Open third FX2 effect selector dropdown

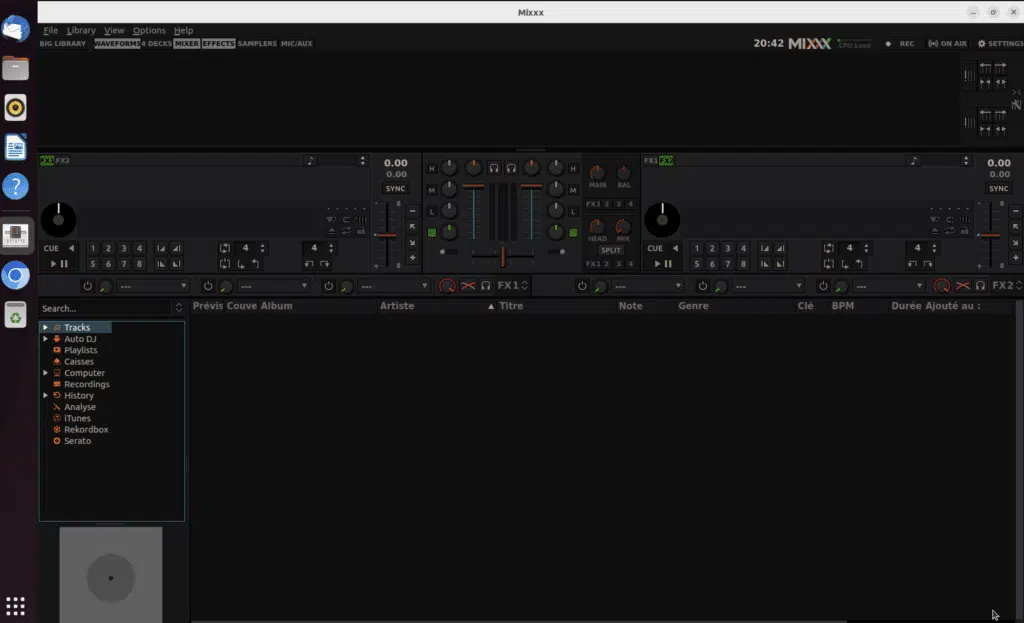tap(888, 286)
